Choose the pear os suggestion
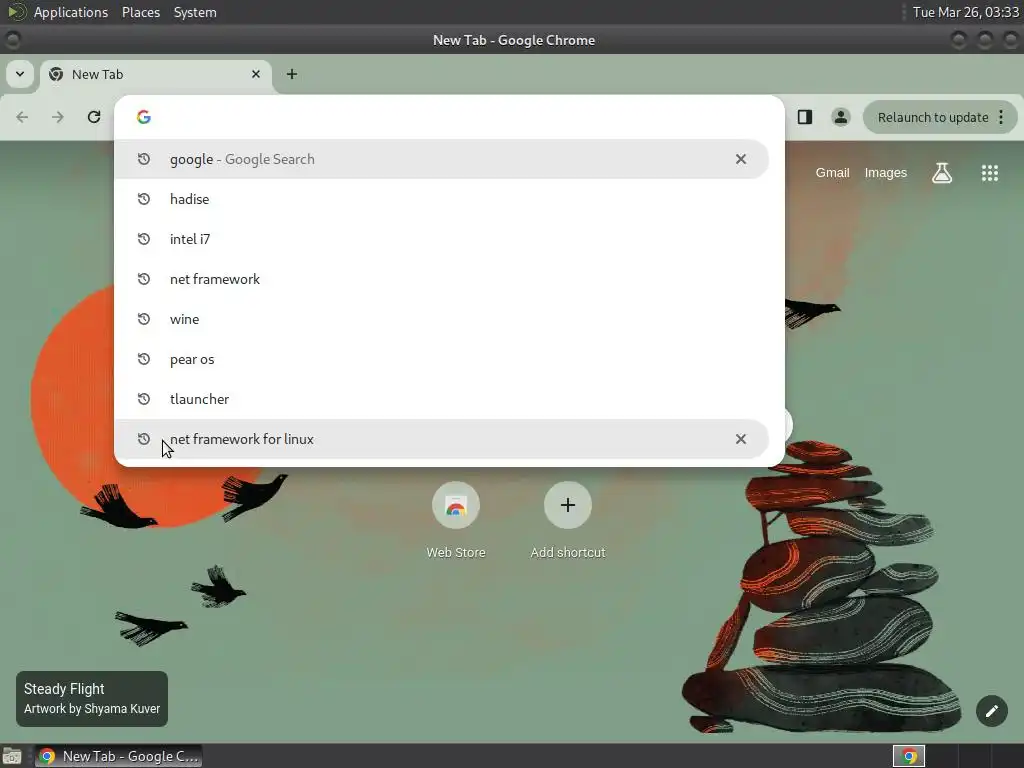The height and width of the screenshot is (768, 1024). coord(441,359)
